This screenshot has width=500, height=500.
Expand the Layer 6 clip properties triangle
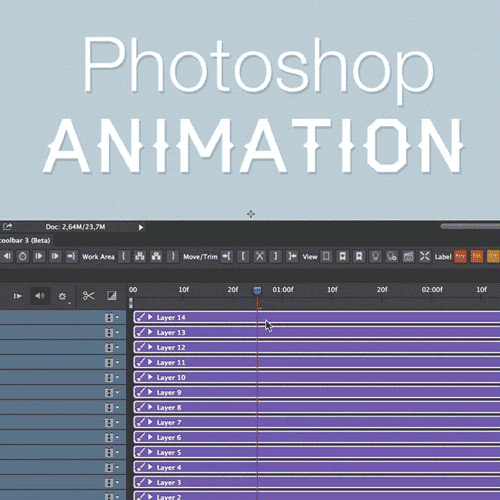point(150,437)
